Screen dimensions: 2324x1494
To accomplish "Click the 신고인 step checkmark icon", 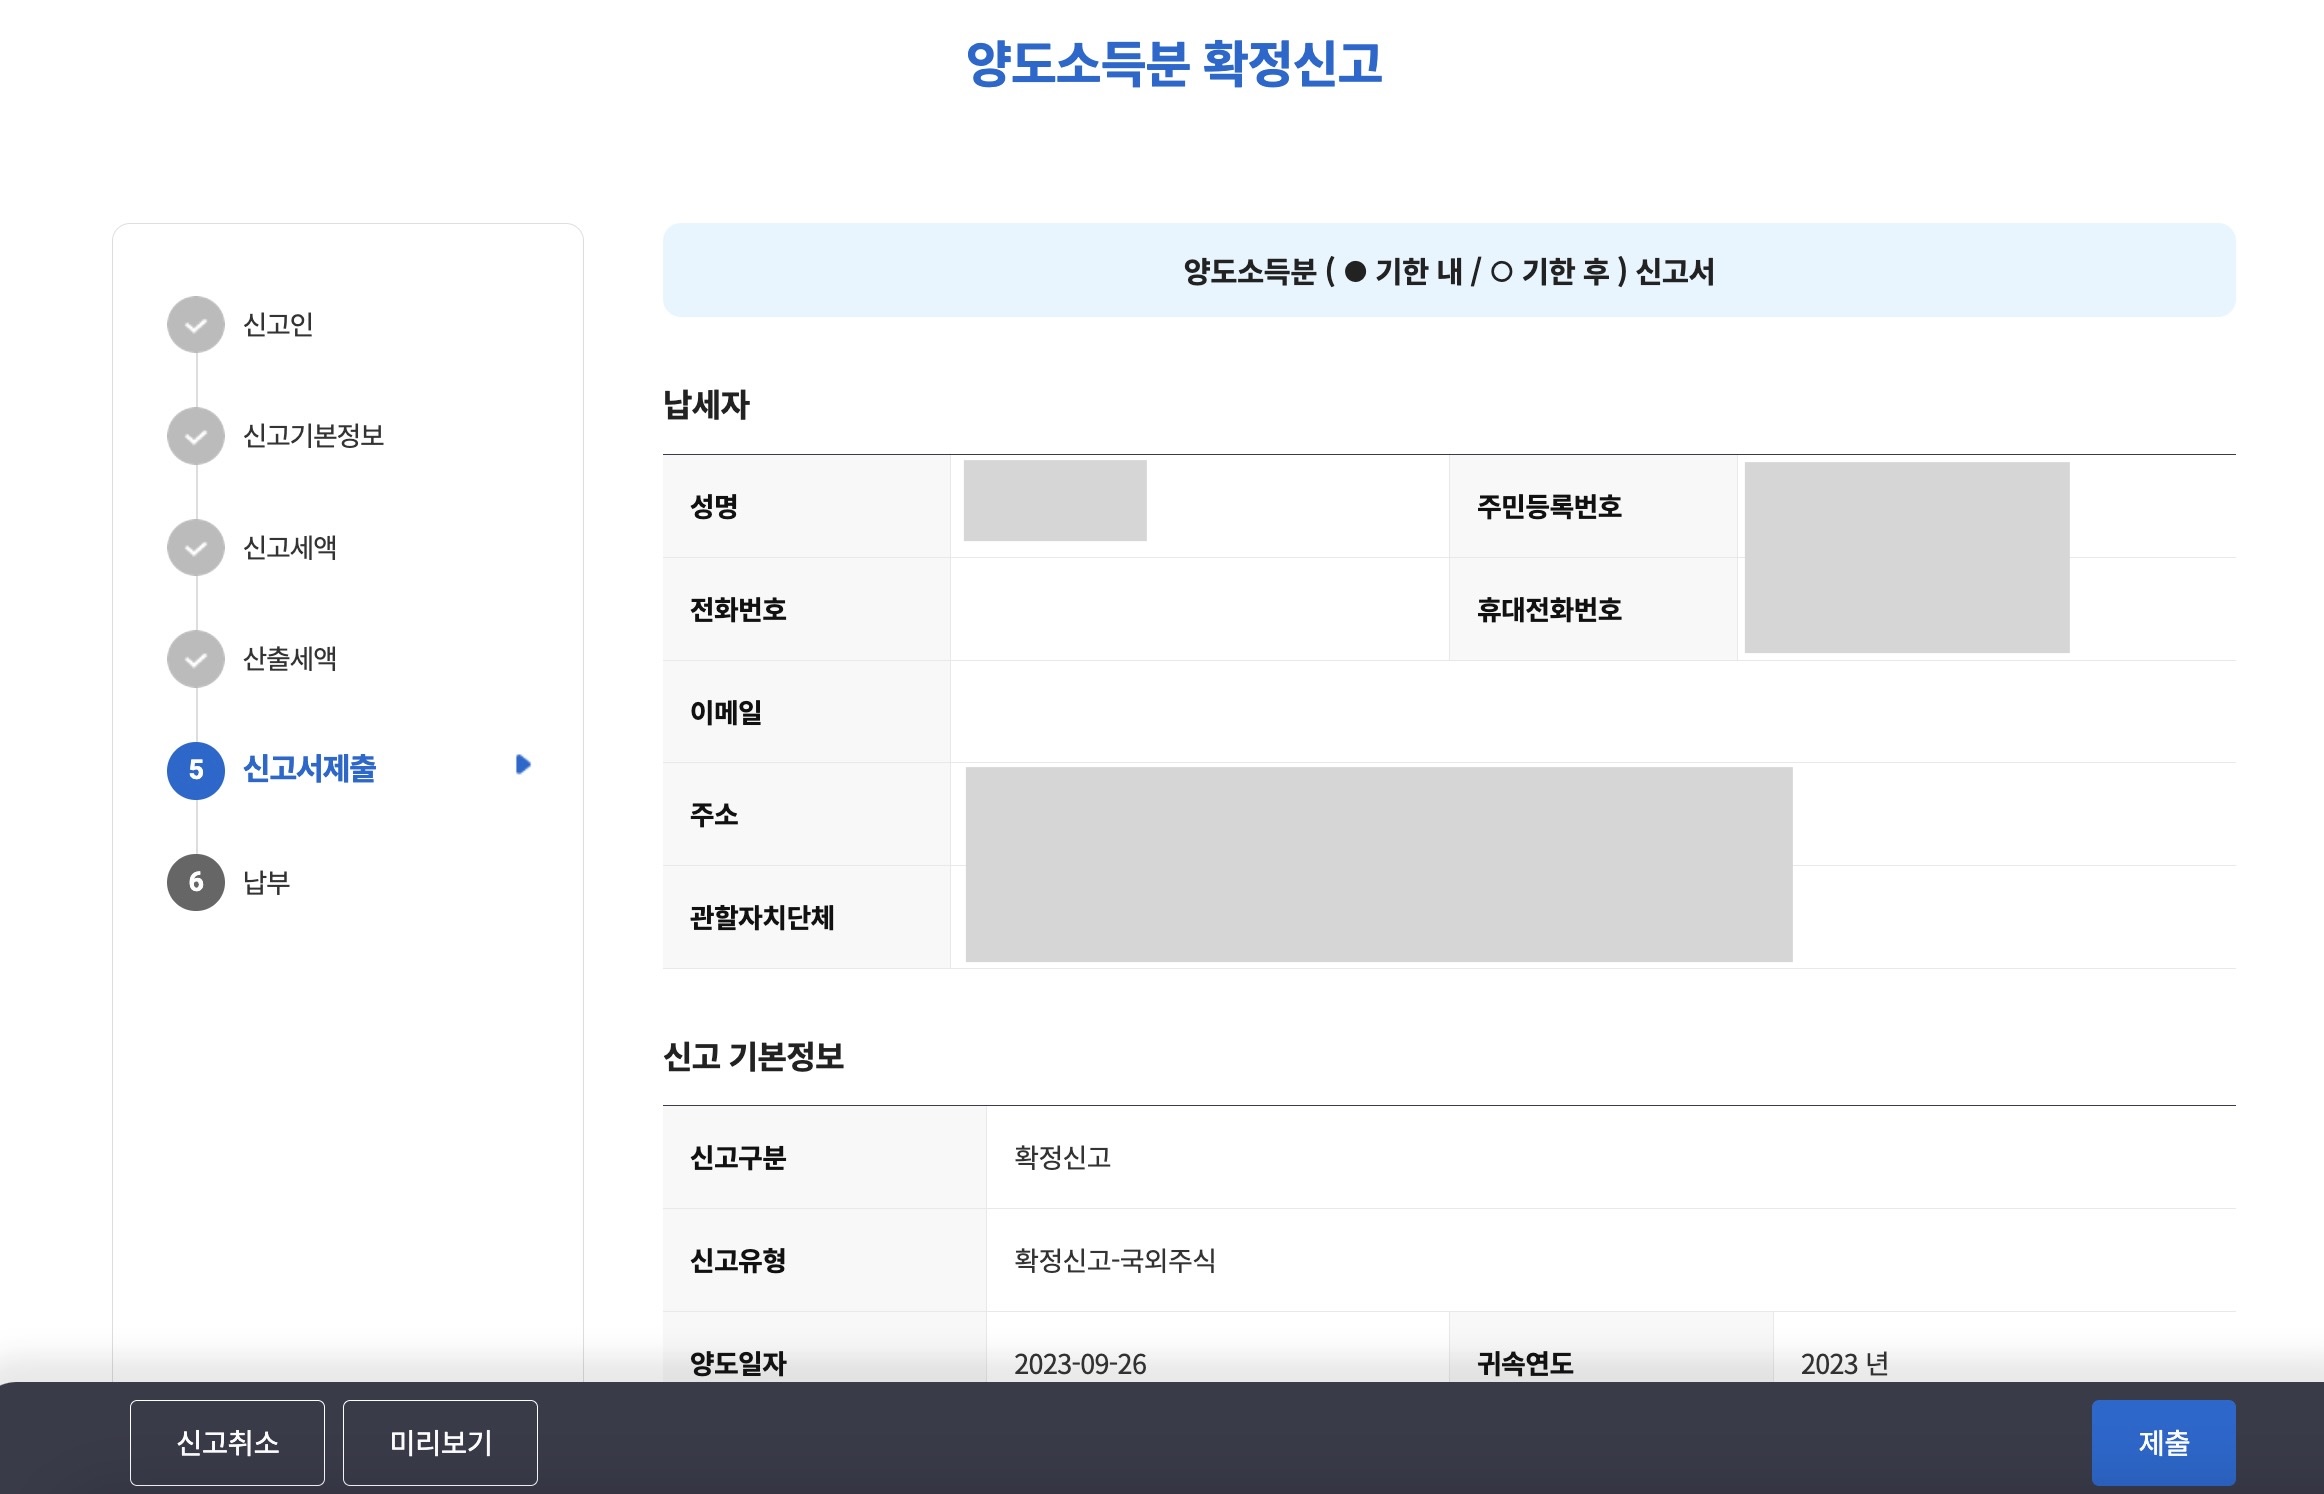I will [x=196, y=325].
